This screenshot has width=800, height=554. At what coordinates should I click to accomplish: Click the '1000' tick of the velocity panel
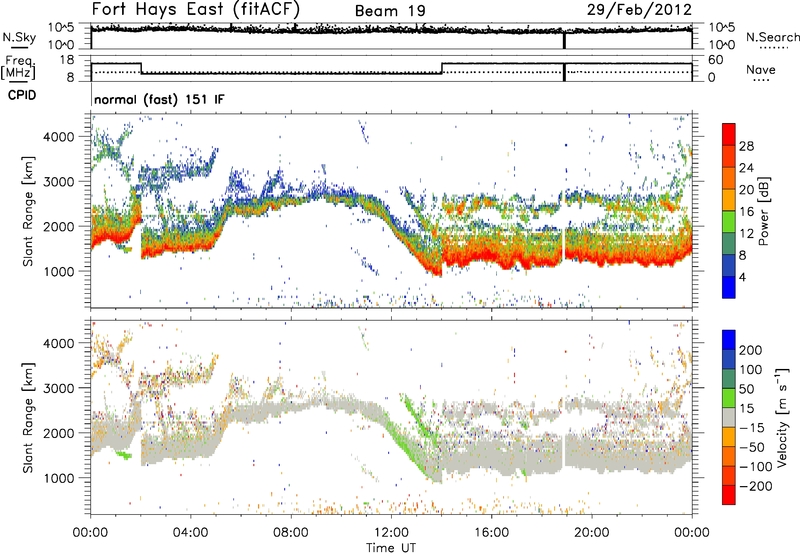point(59,478)
